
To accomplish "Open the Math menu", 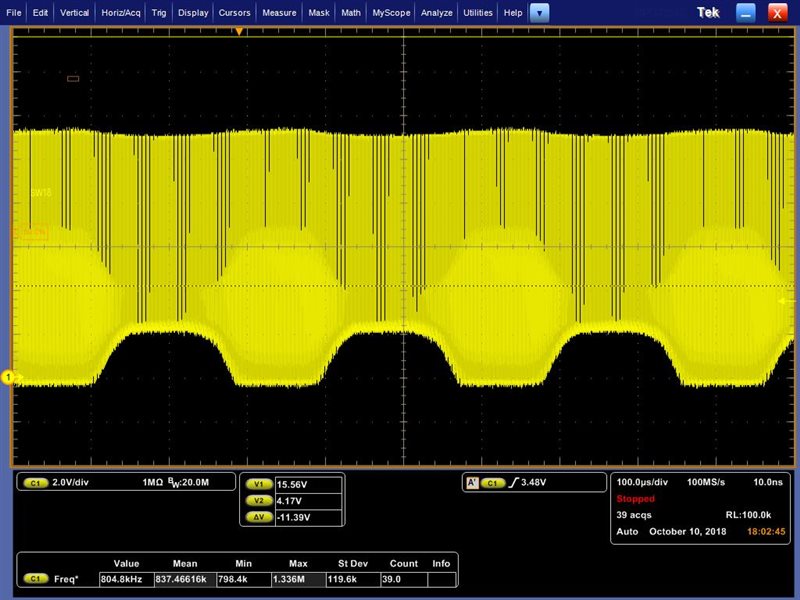I will point(351,13).
